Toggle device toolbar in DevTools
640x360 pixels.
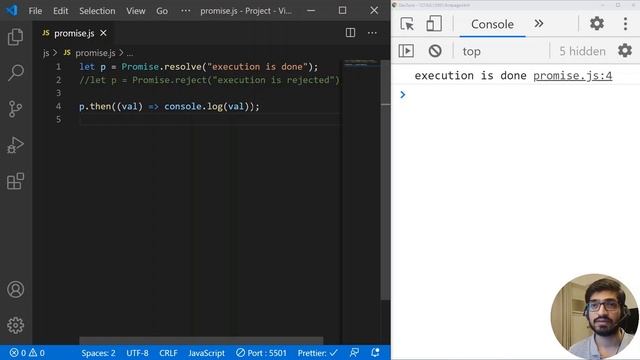(x=433, y=24)
